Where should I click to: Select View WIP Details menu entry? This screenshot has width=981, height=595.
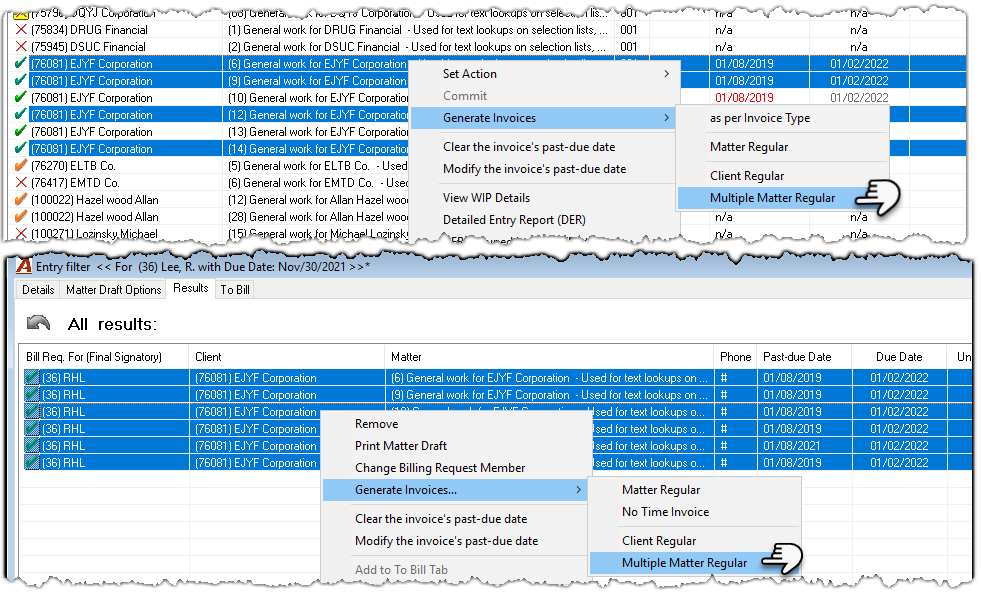pyautogui.click(x=486, y=198)
